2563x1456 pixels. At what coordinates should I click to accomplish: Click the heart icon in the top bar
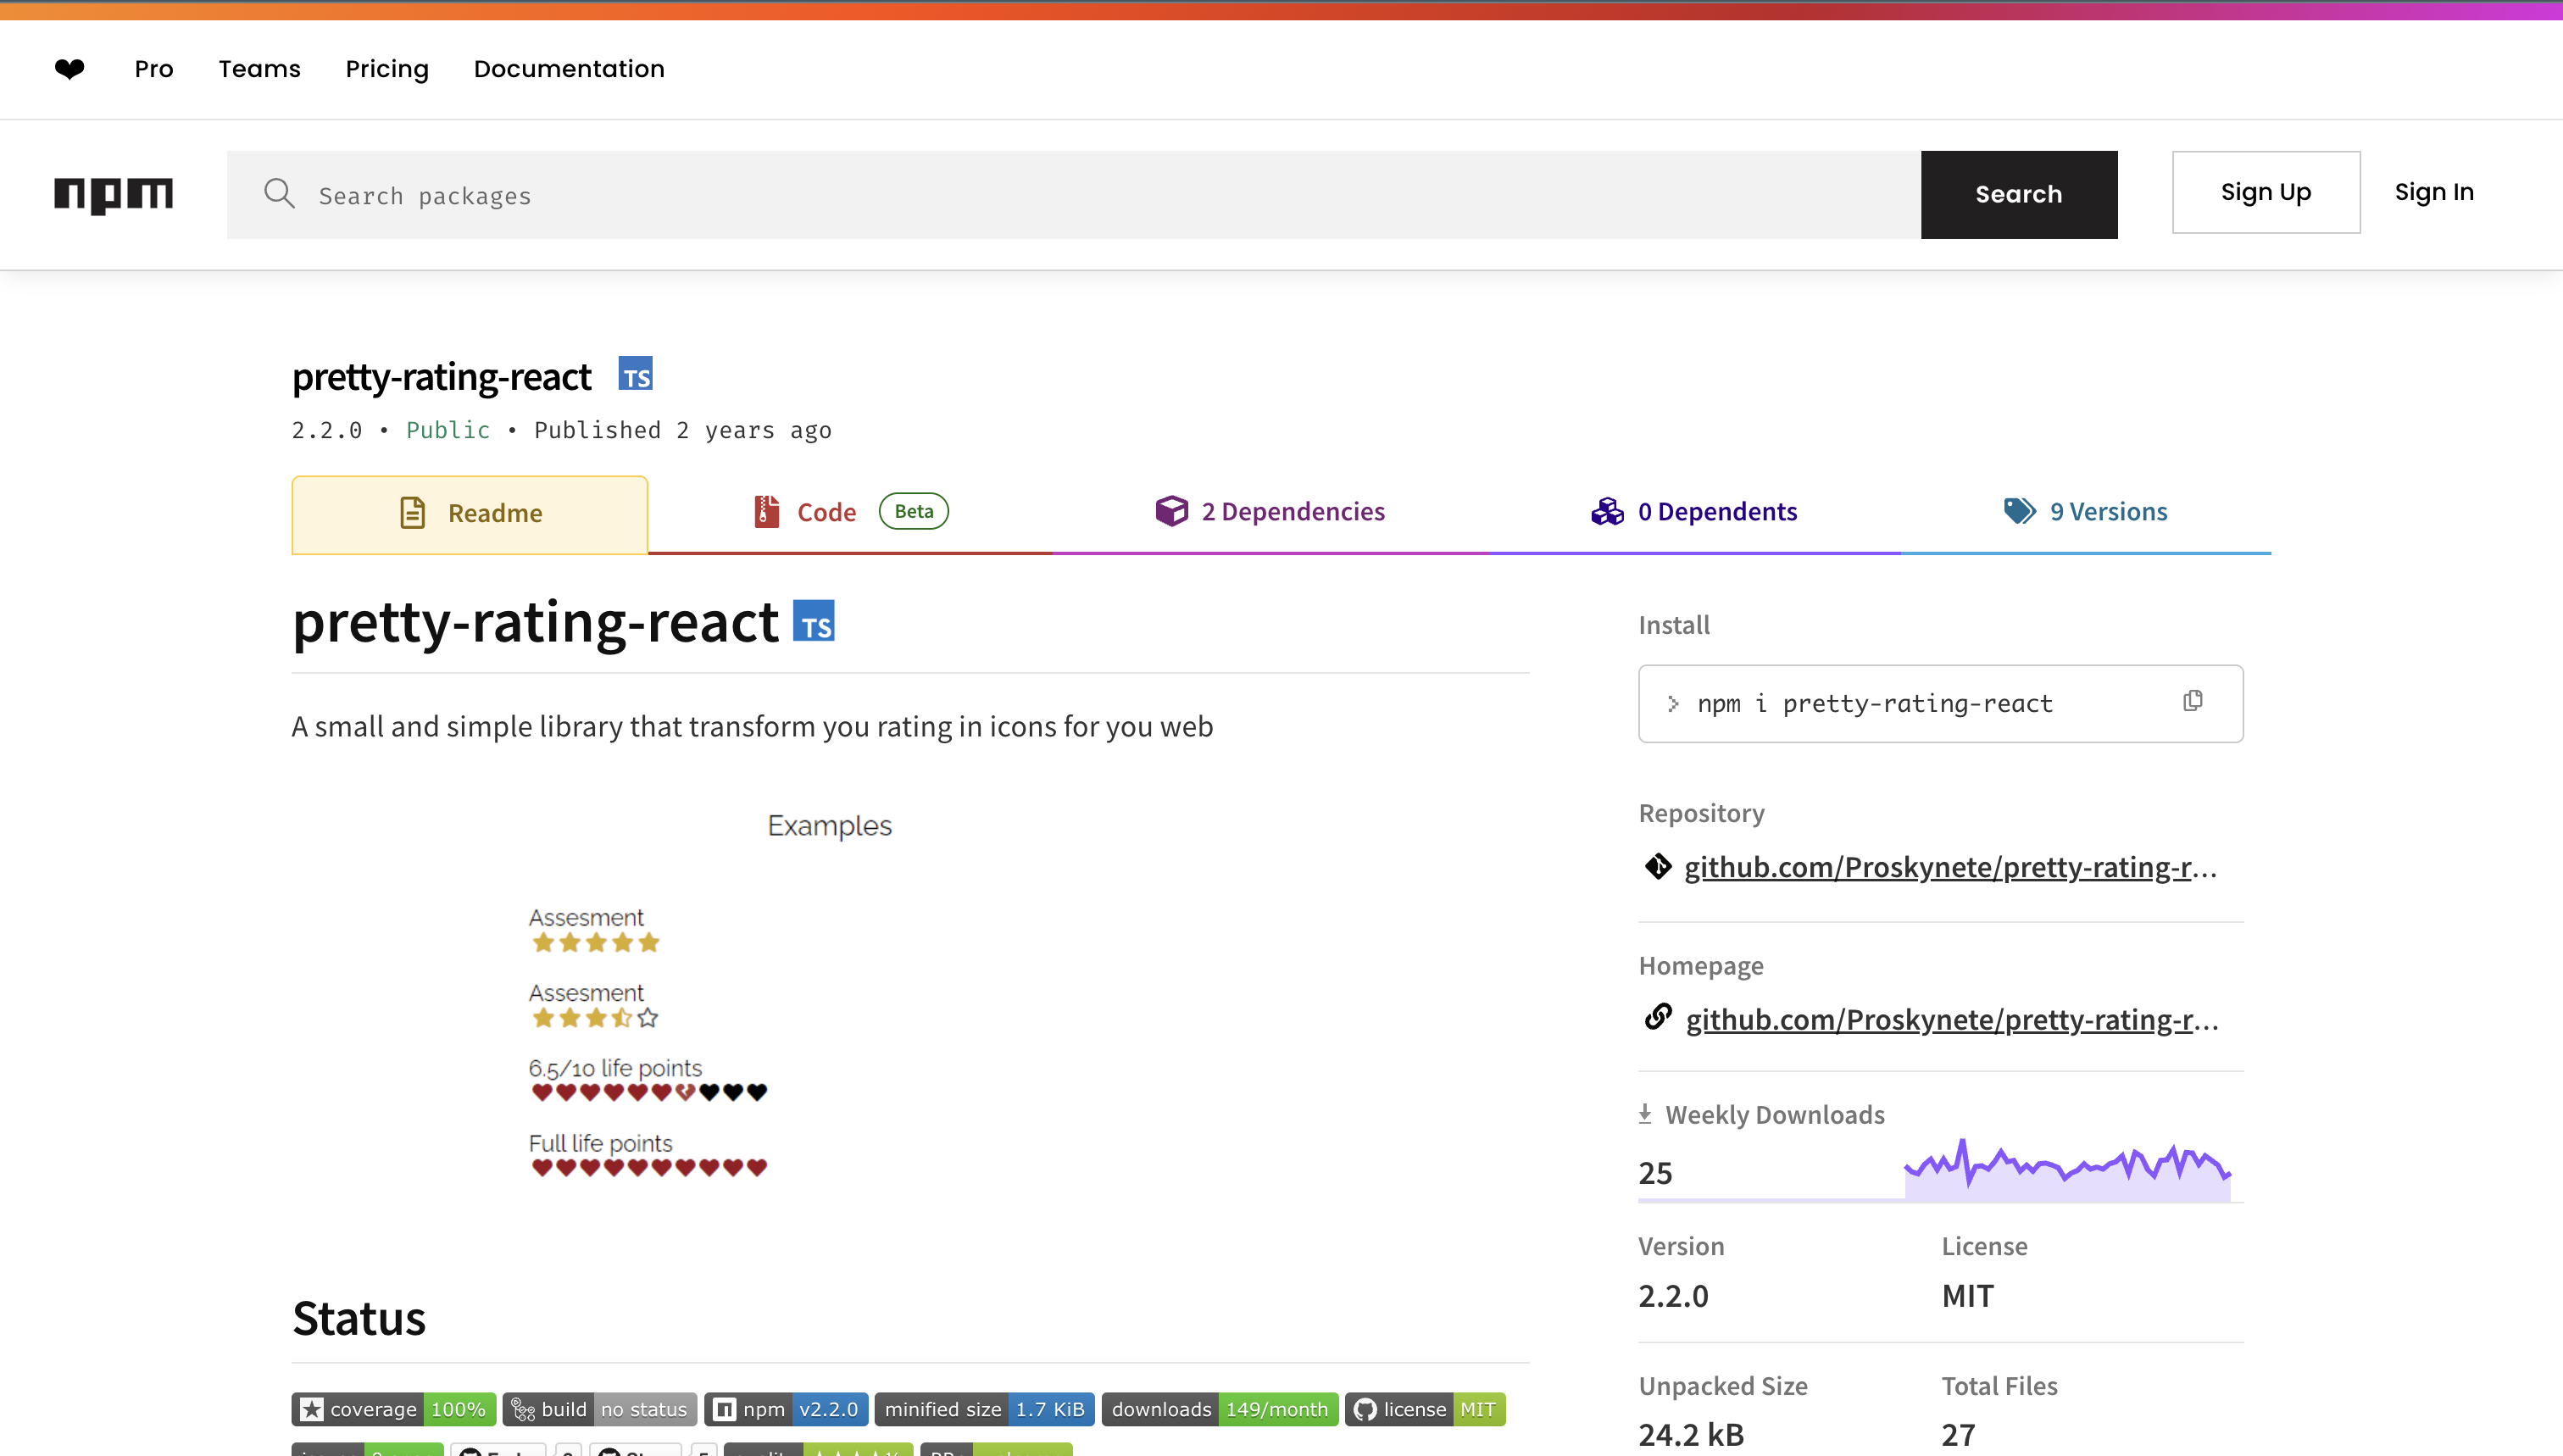pos(69,68)
